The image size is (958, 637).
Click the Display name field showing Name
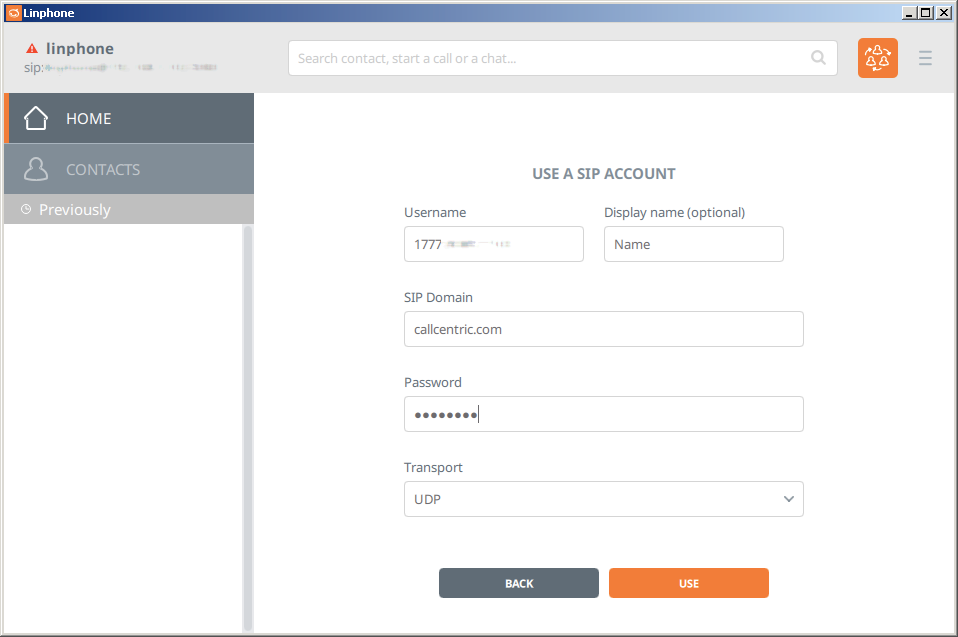pos(693,243)
